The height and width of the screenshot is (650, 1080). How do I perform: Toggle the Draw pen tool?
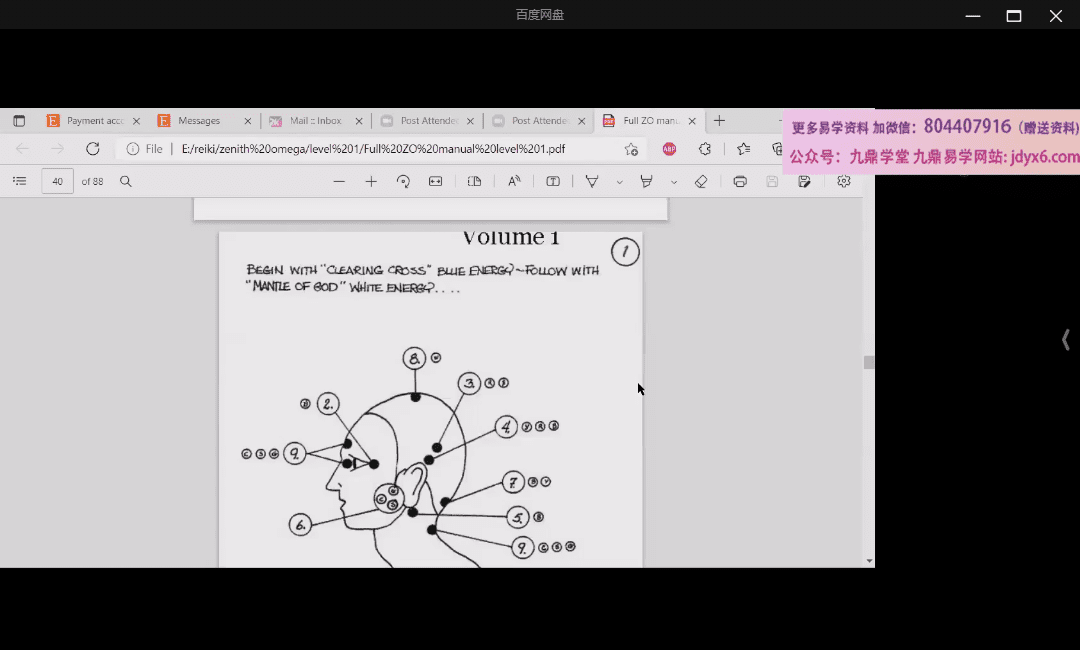click(x=592, y=181)
